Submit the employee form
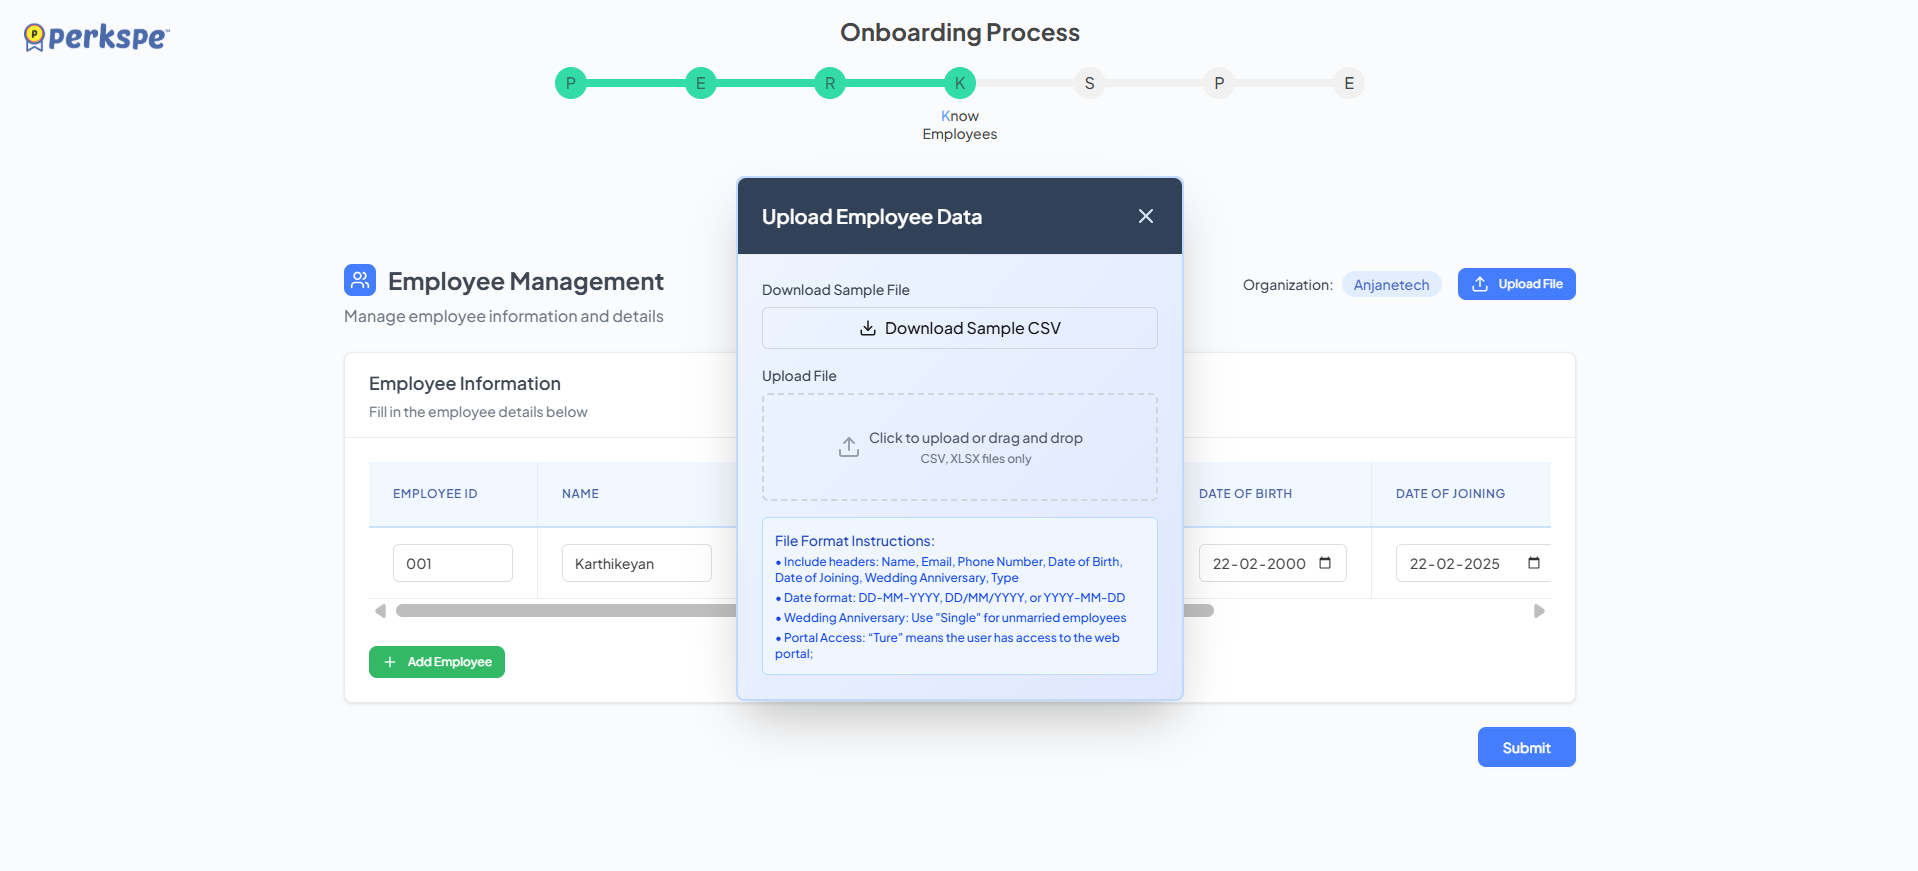Screen dimensions: 1918x871 coord(1526,747)
